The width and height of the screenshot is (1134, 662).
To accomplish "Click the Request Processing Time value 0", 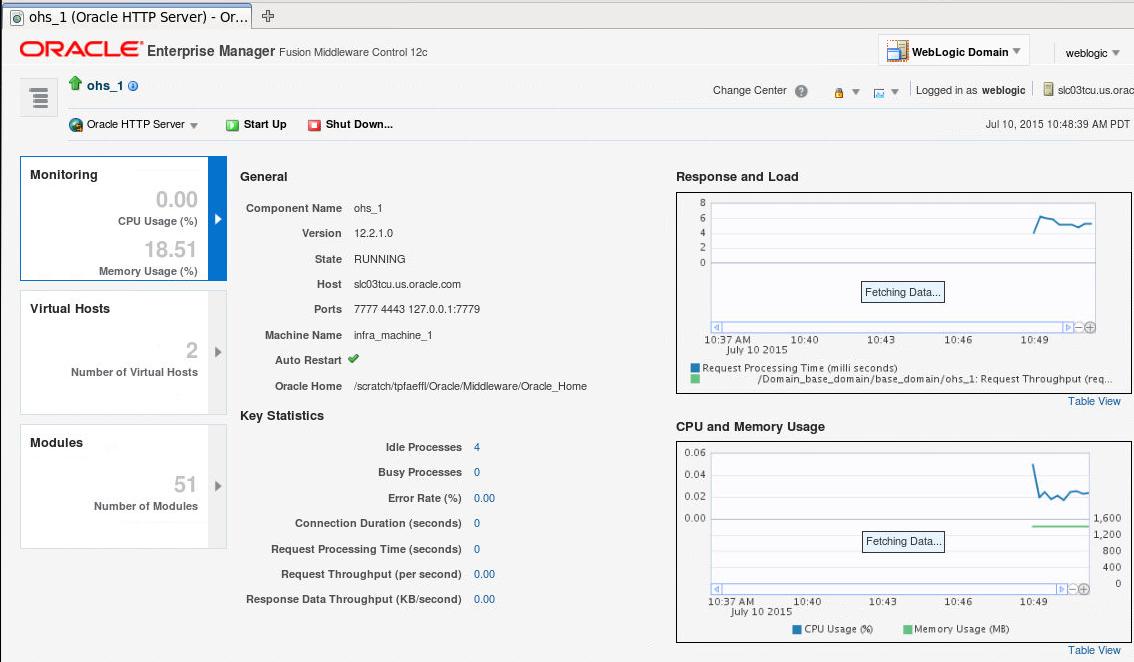I will tap(477, 550).
